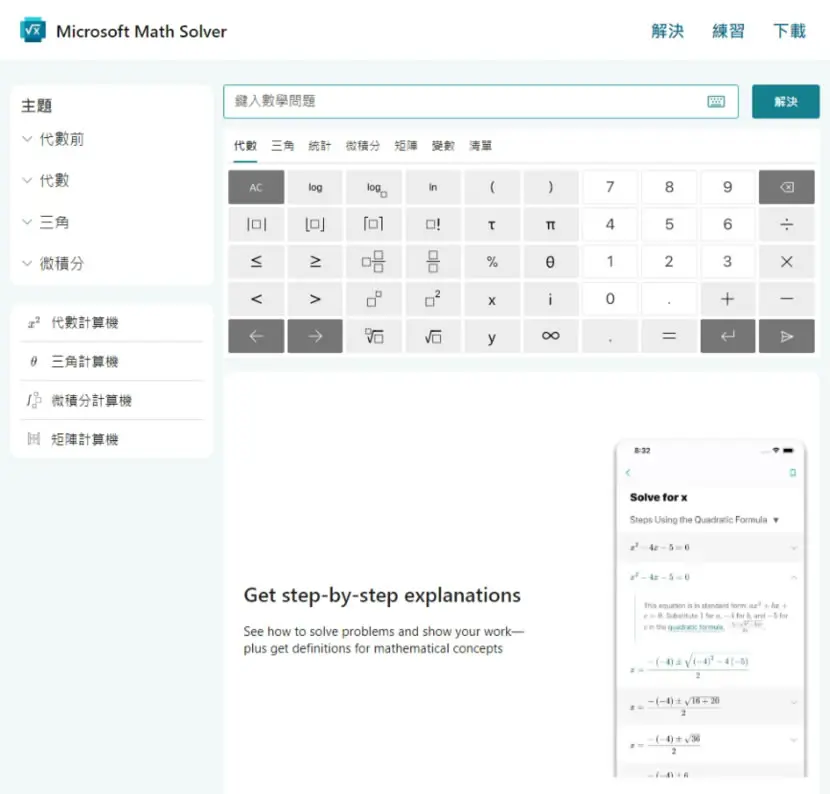Viewport: 830px width, 794px height.
Task: Click the backspace delete key icon
Action: tap(786, 187)
